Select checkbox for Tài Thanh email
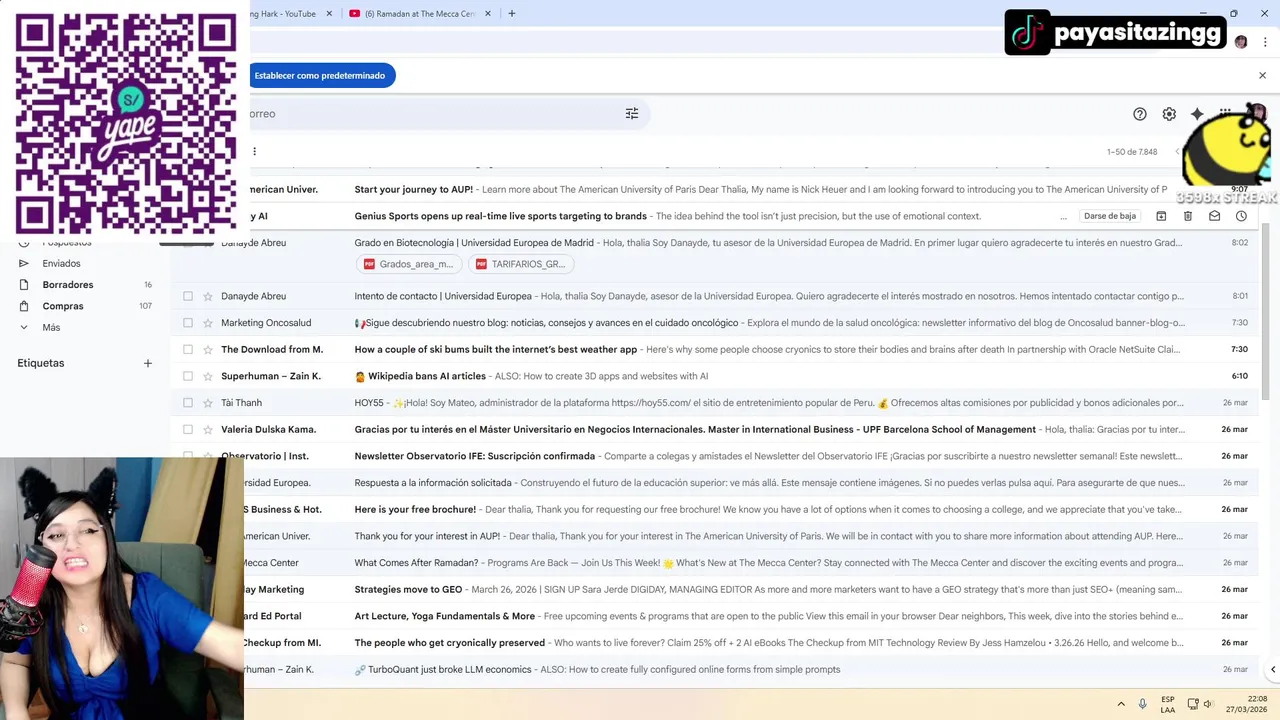 tap(188, 403)
